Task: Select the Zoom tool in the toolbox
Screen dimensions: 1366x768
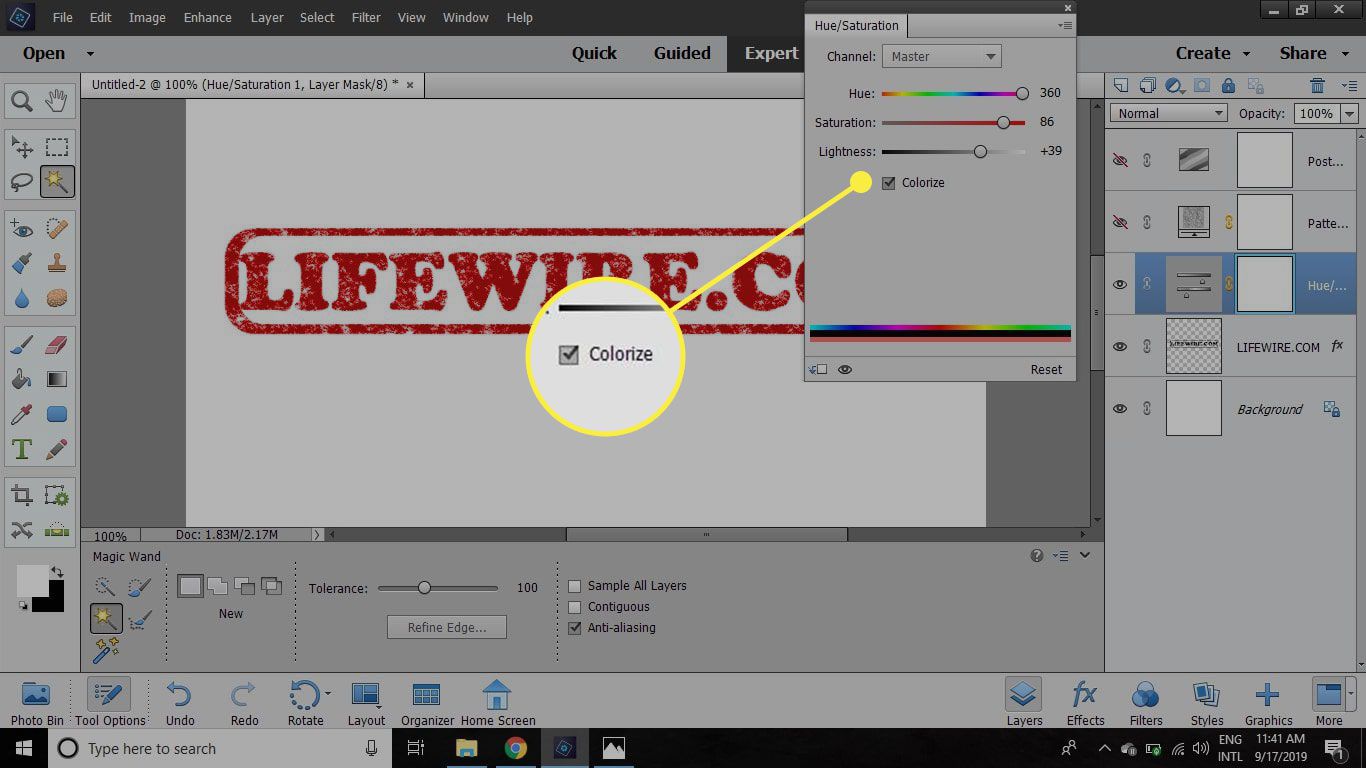Action: [x=22, y=100]
